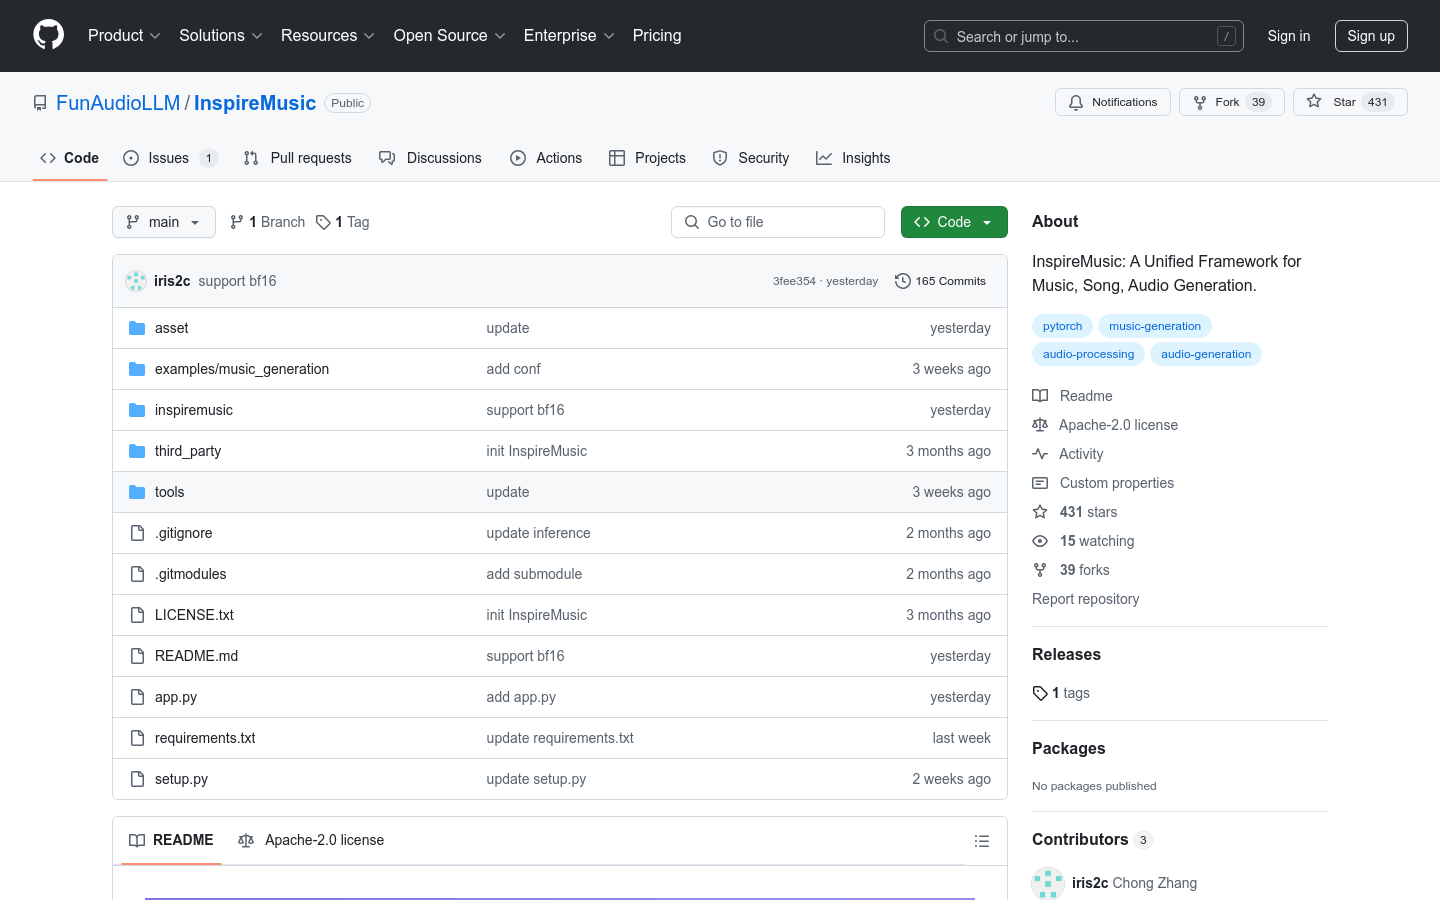Expand the Open Source menu
The image size is (1440, 900).
(x=449, y=36)
